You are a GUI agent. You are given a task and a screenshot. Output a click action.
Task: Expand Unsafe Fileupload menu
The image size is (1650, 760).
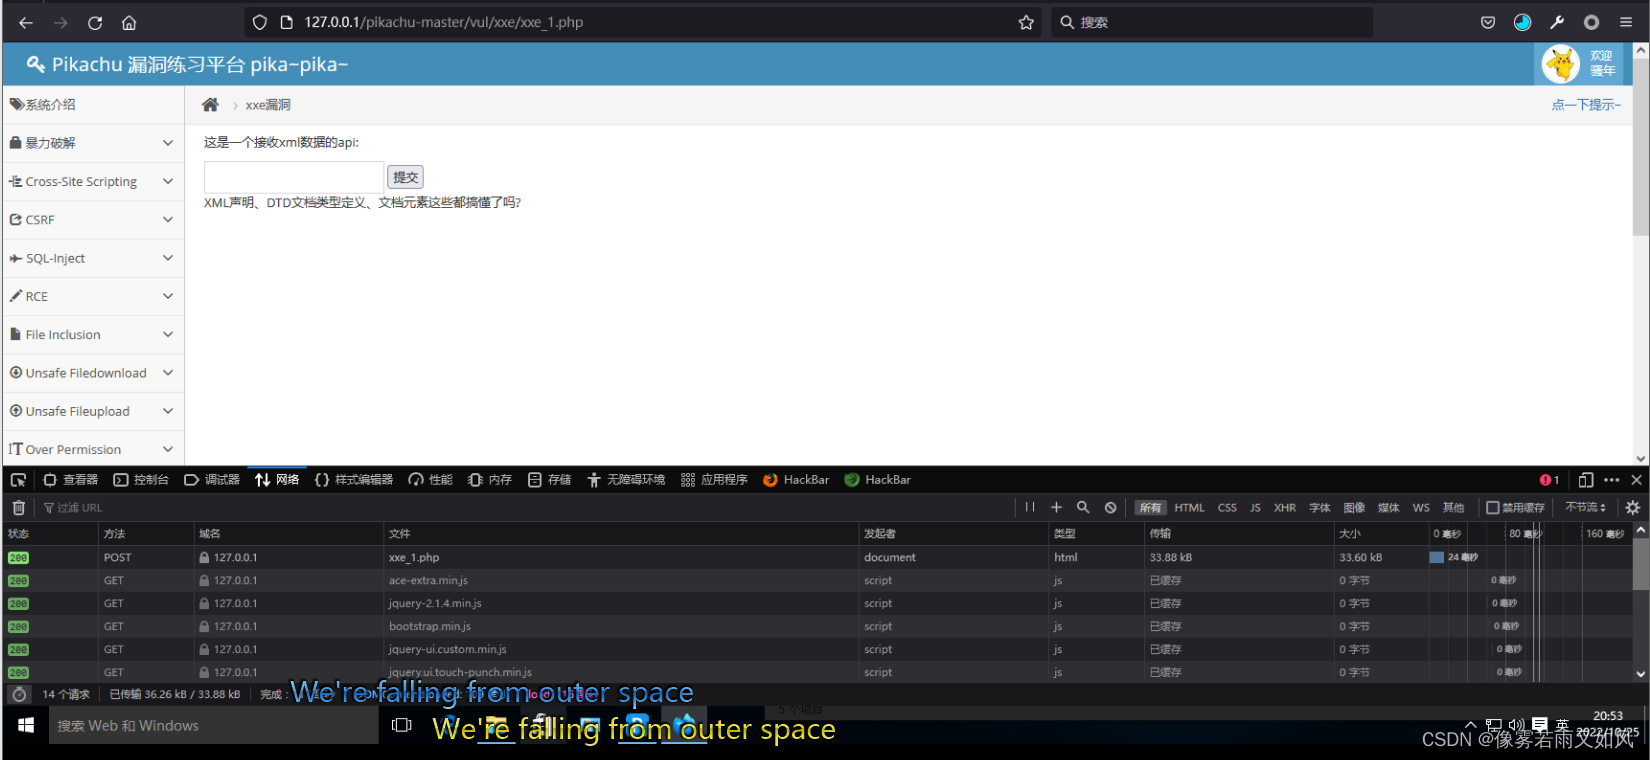(93, 411)
